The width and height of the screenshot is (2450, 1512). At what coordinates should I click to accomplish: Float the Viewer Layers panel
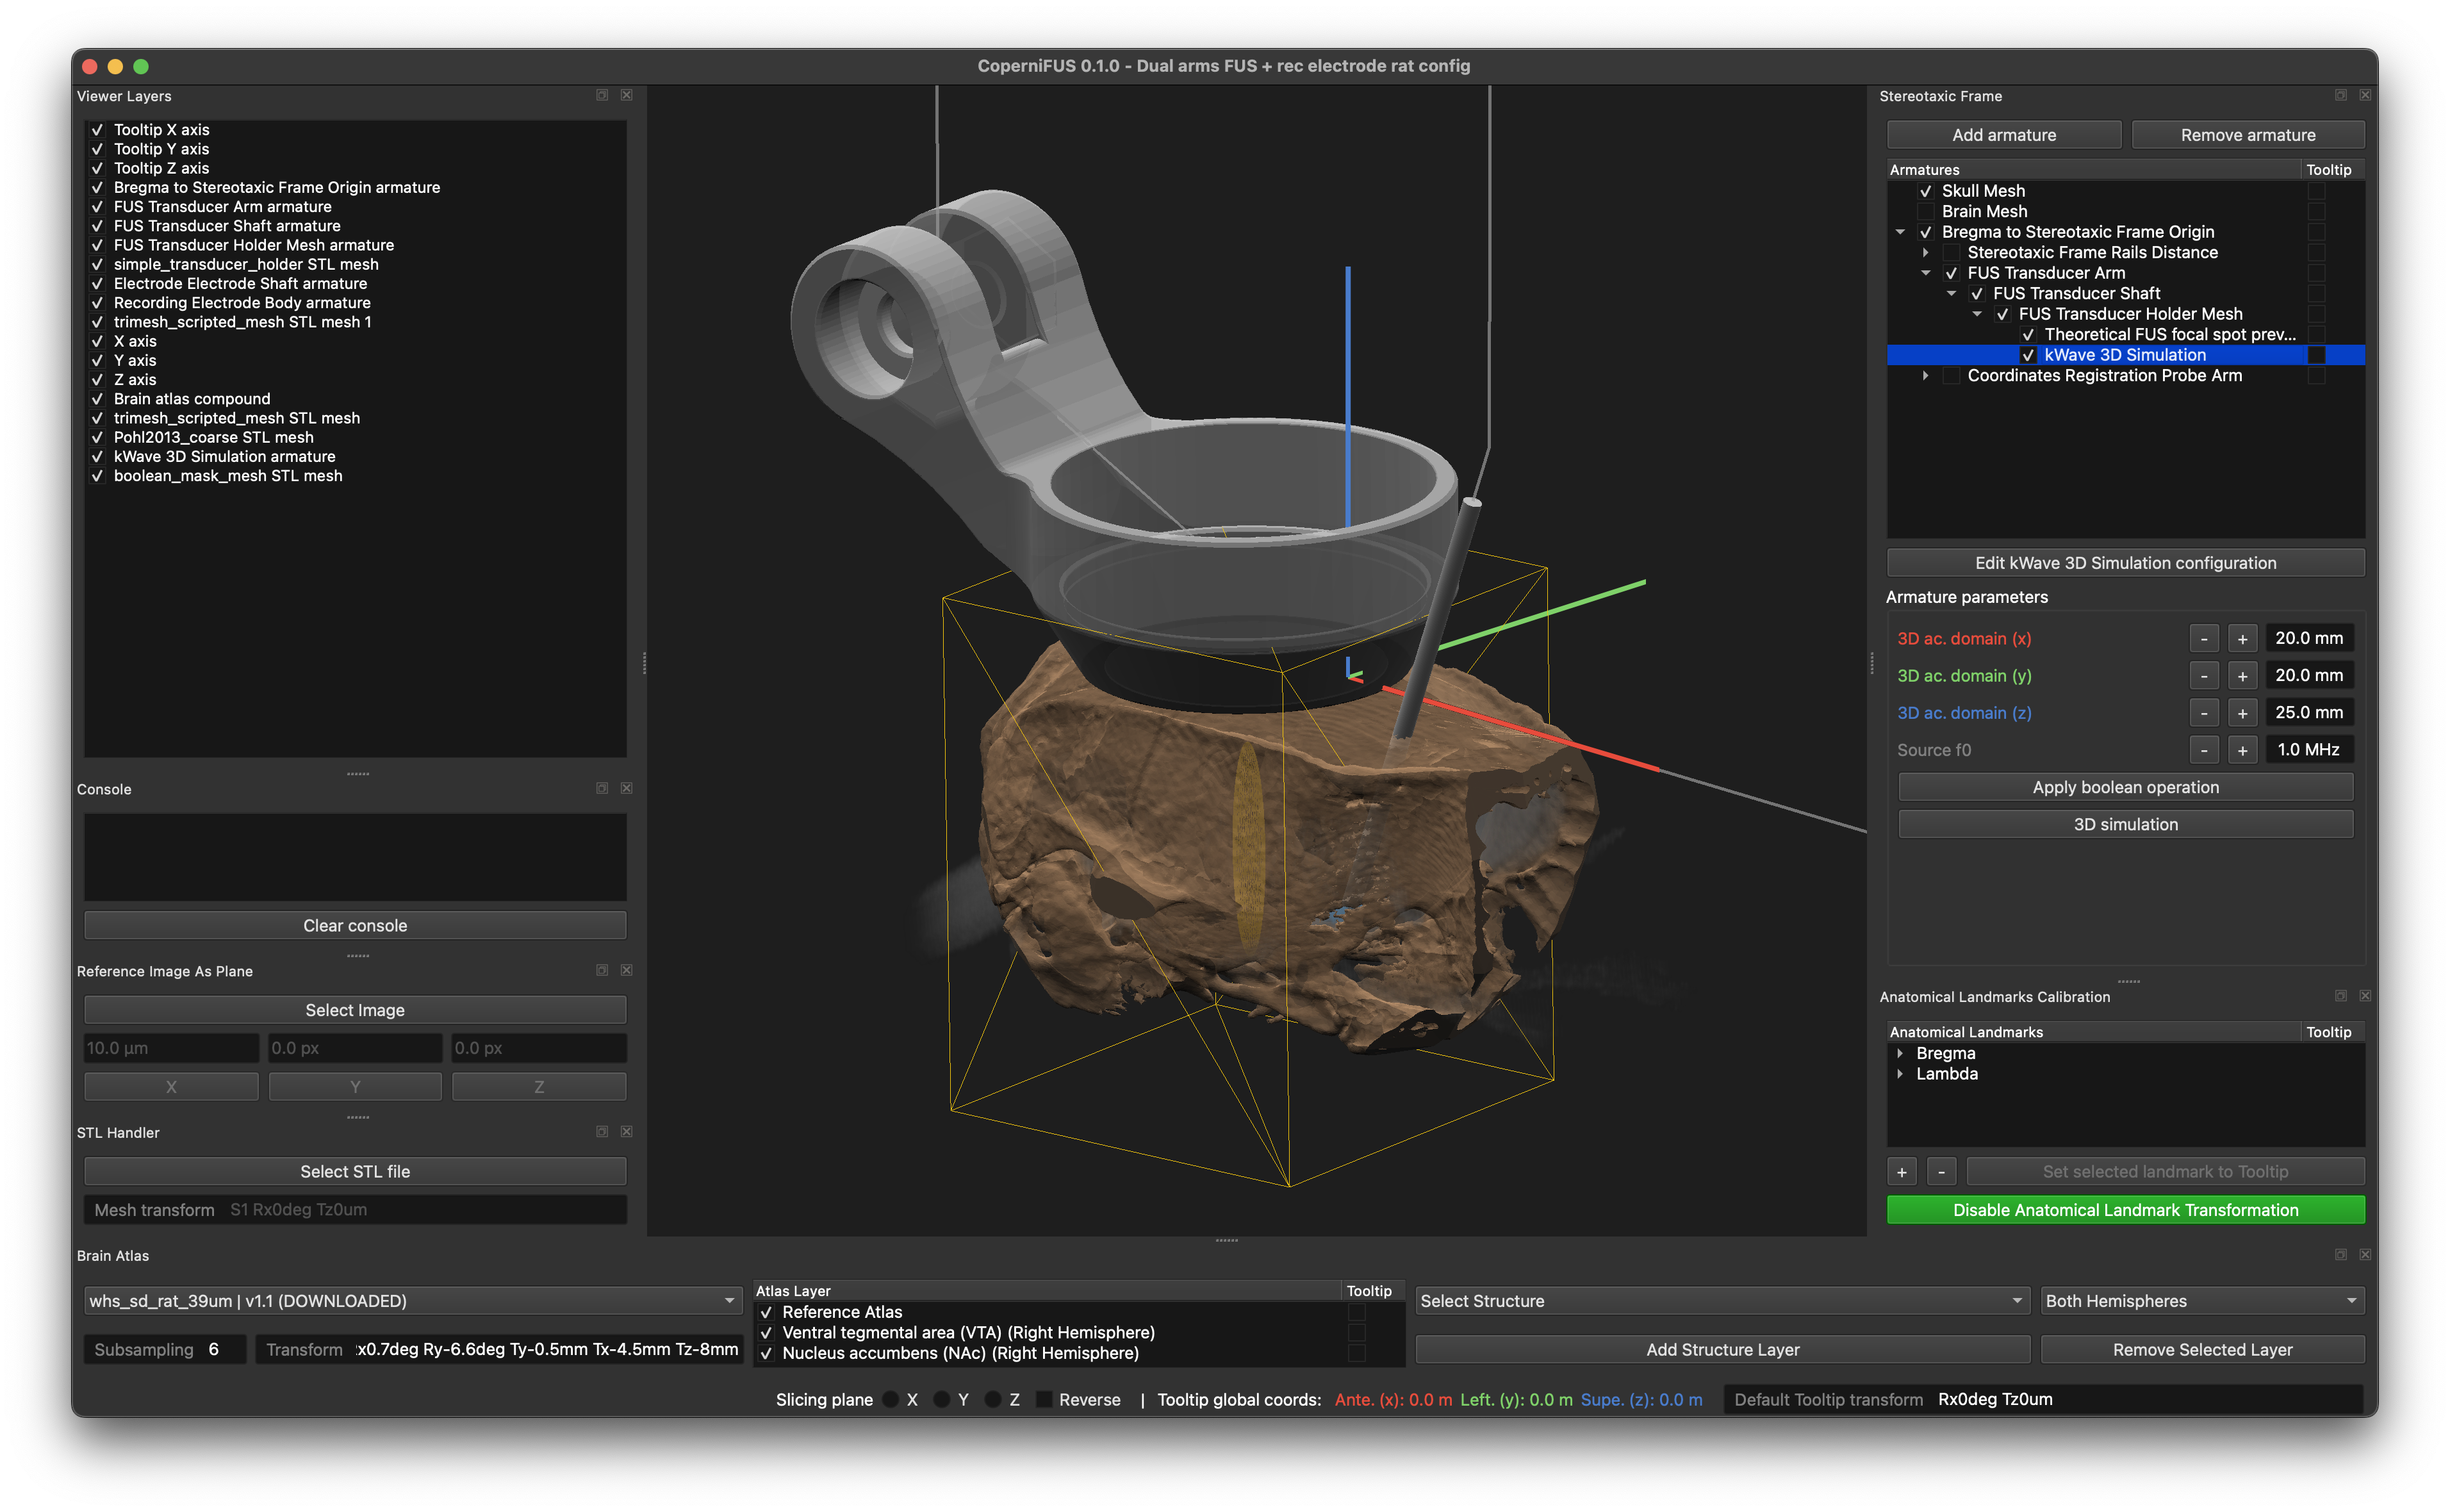(x=602, y=95)
